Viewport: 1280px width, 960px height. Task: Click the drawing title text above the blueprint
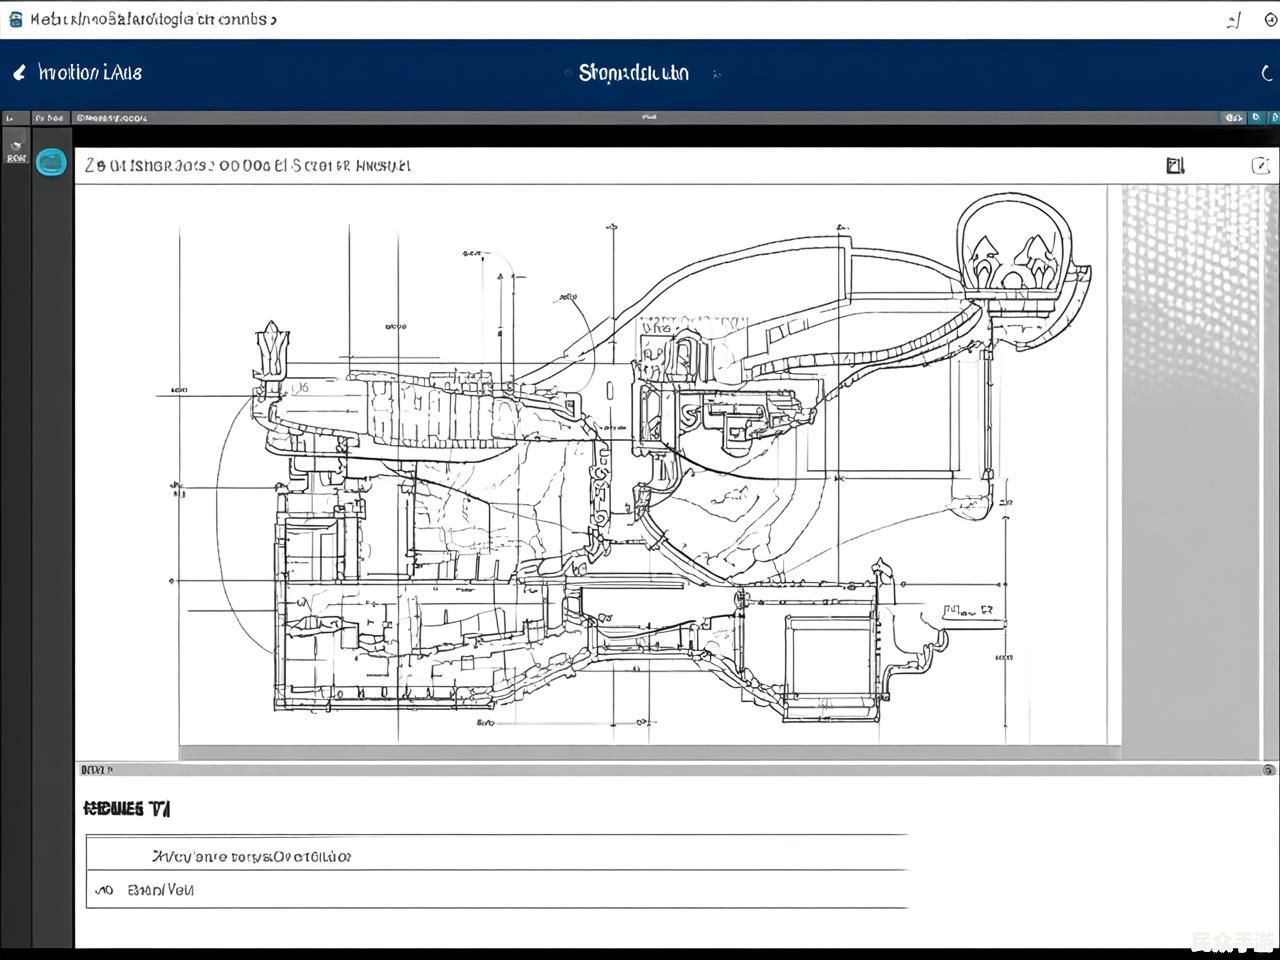(247, 166)
